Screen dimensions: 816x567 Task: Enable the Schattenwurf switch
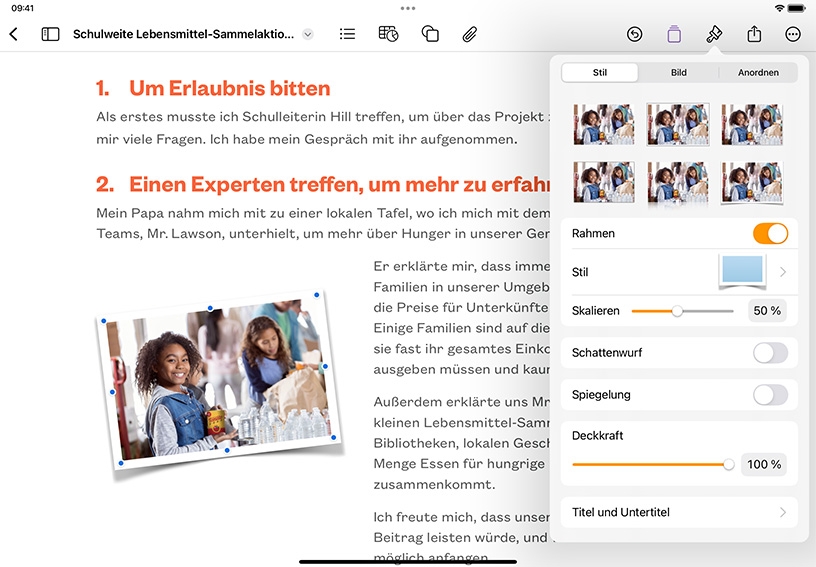click(770, 353)
